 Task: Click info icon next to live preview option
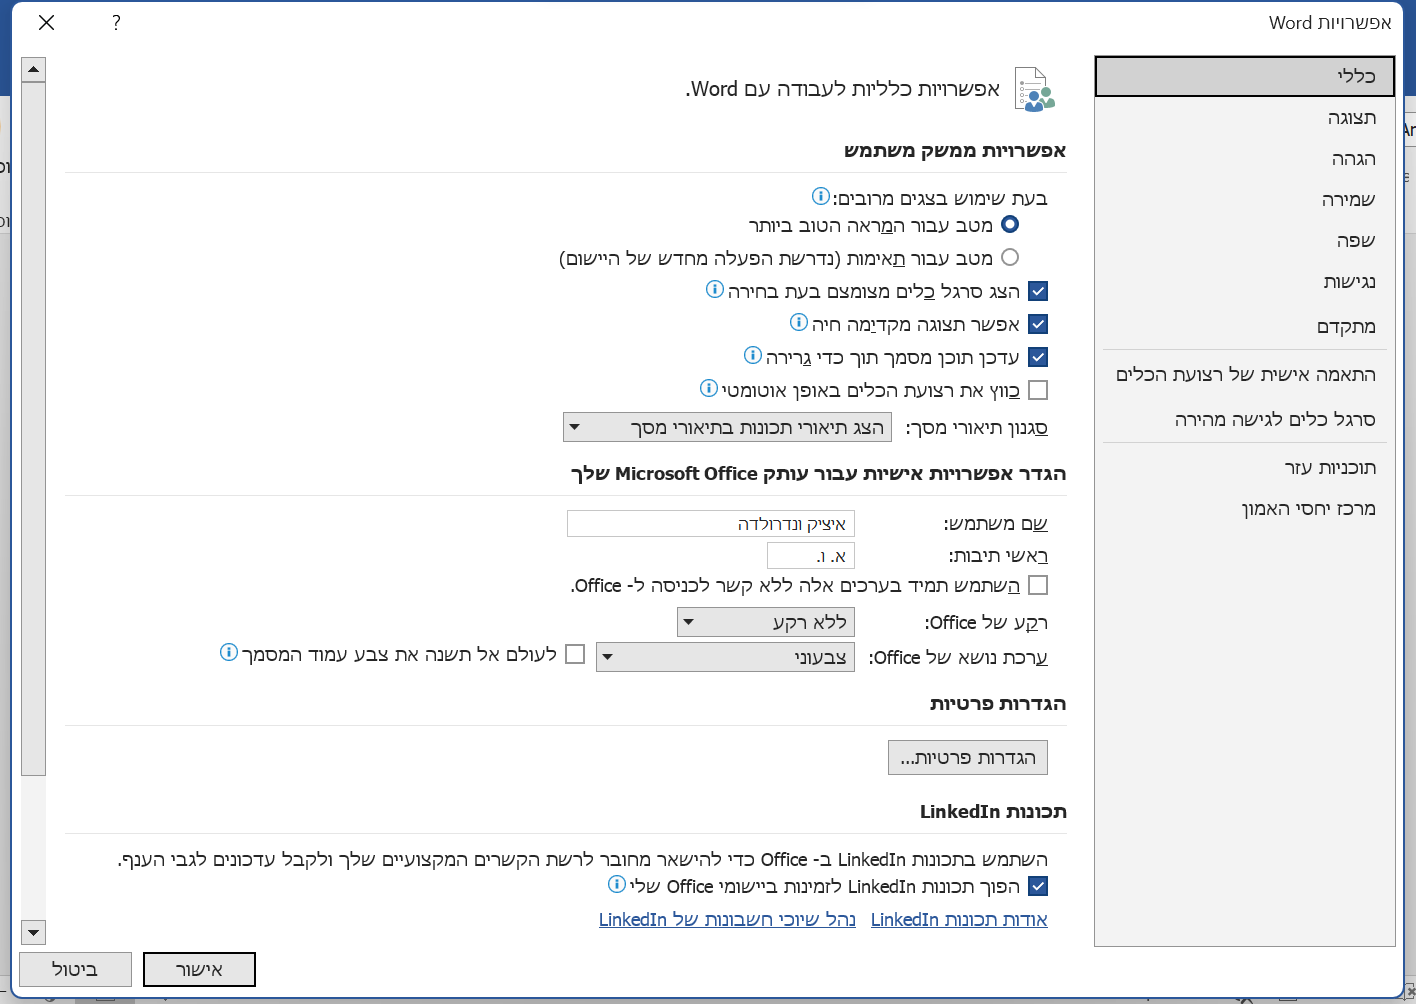click(x=798, y=322)
